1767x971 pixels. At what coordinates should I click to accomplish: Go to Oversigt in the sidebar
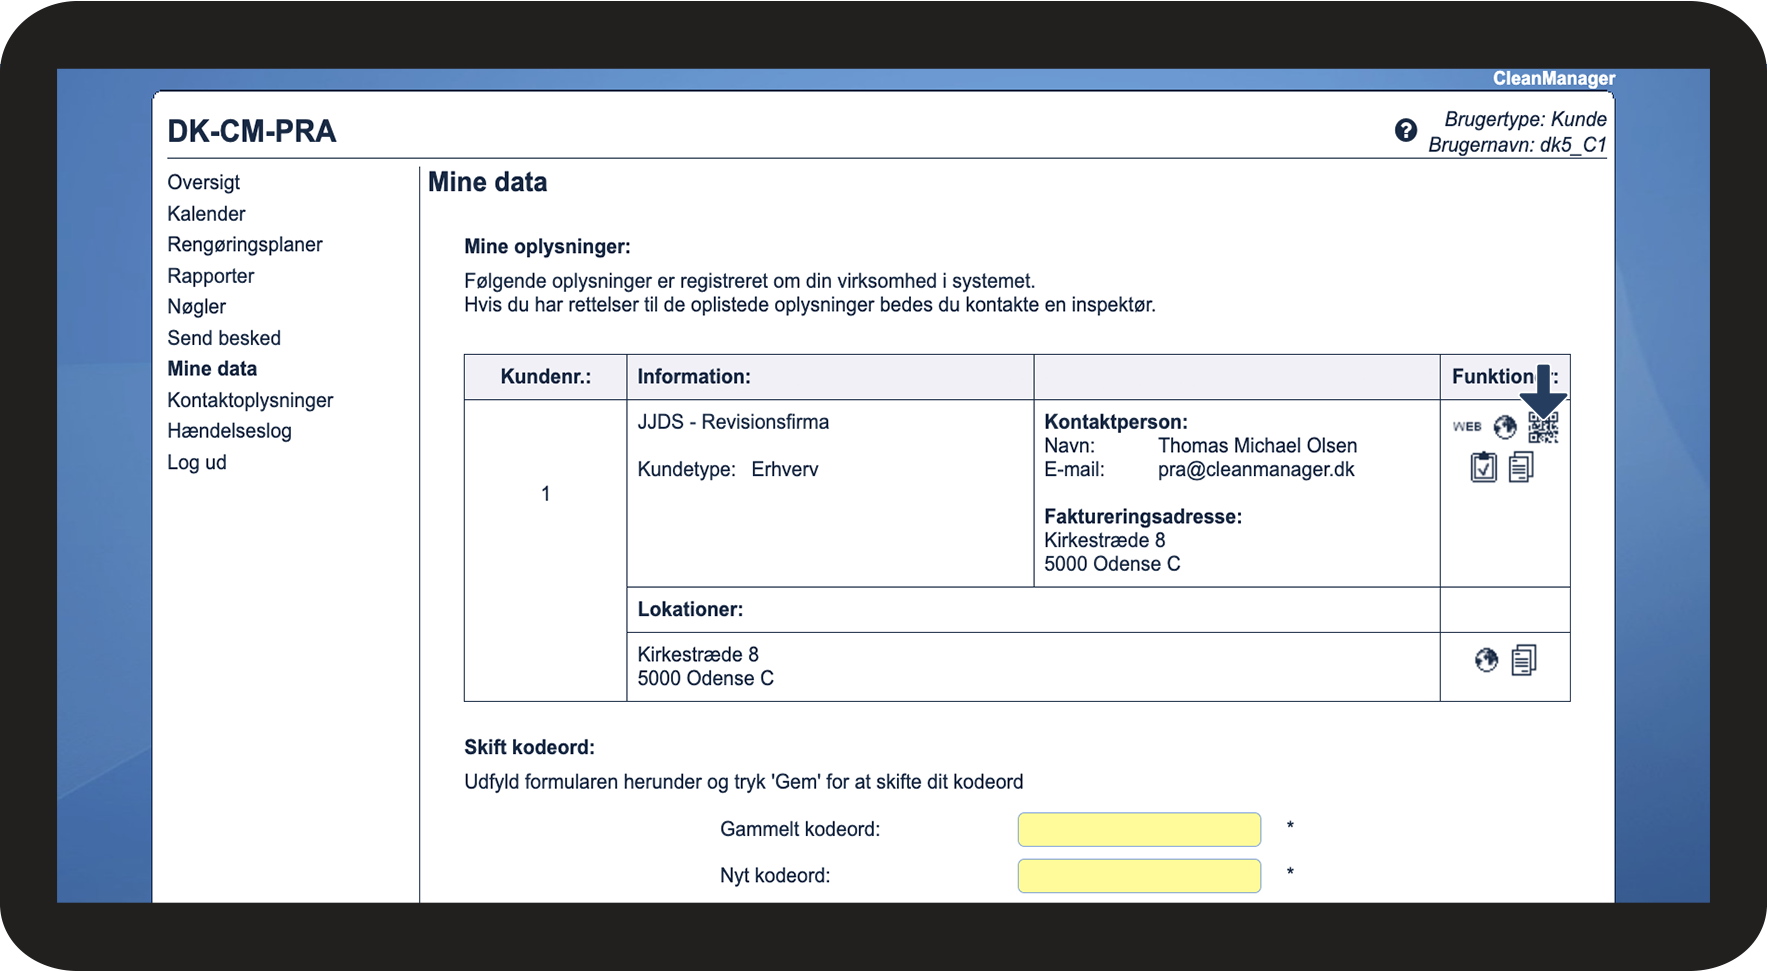[x=204, y=182]
